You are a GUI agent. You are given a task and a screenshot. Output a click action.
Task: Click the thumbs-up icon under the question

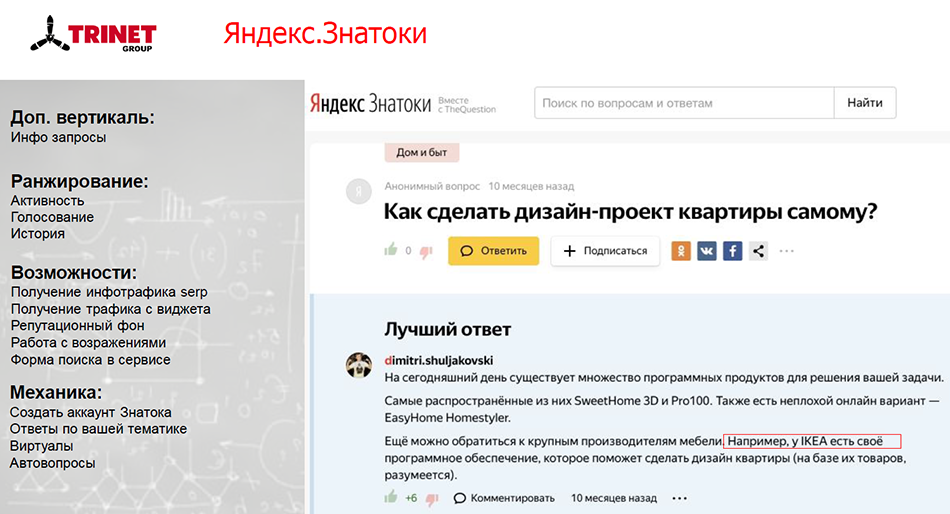pos(391,250)
